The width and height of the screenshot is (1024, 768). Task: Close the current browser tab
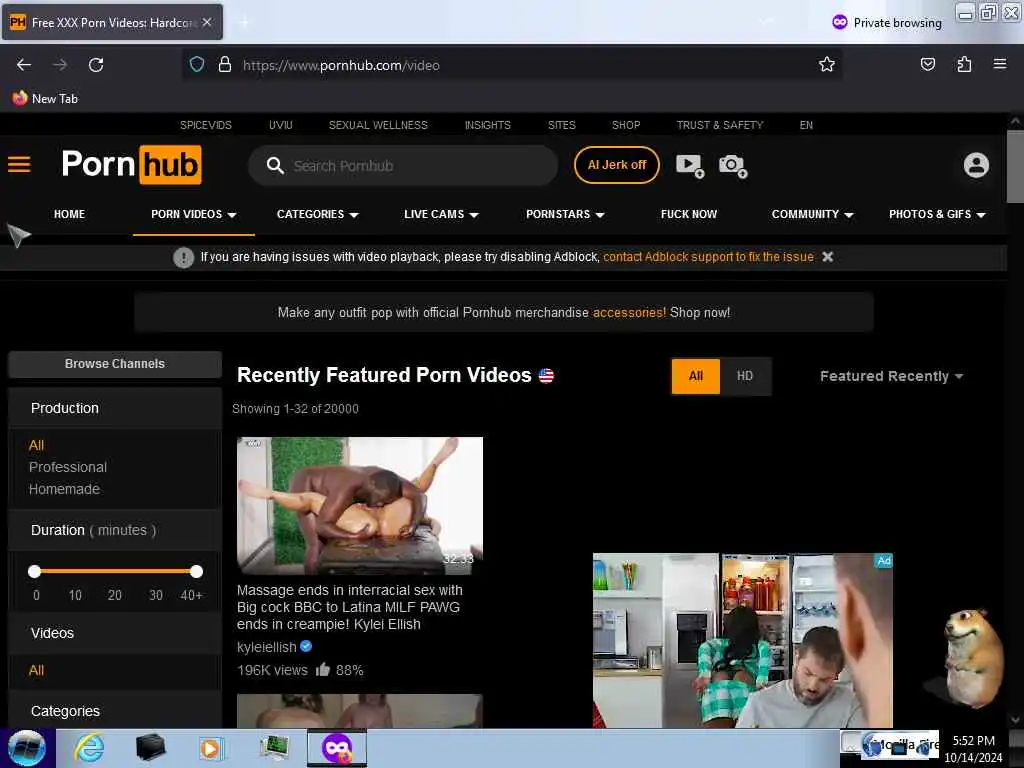point(206,22)
